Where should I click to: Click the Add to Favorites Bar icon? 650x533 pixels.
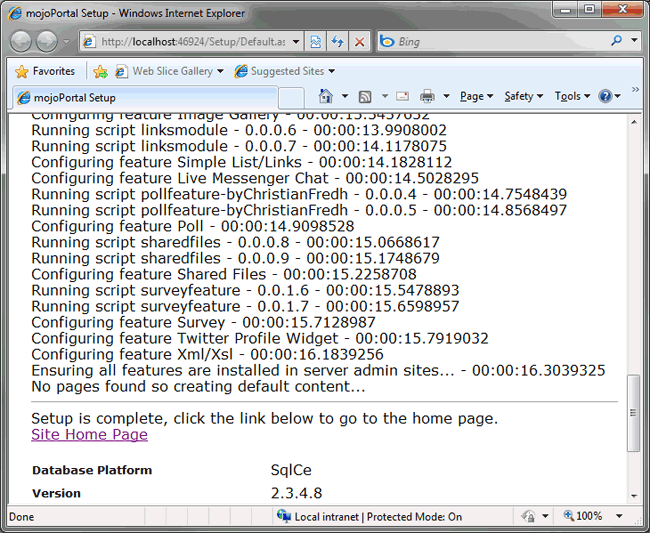[x=100, y=71]
